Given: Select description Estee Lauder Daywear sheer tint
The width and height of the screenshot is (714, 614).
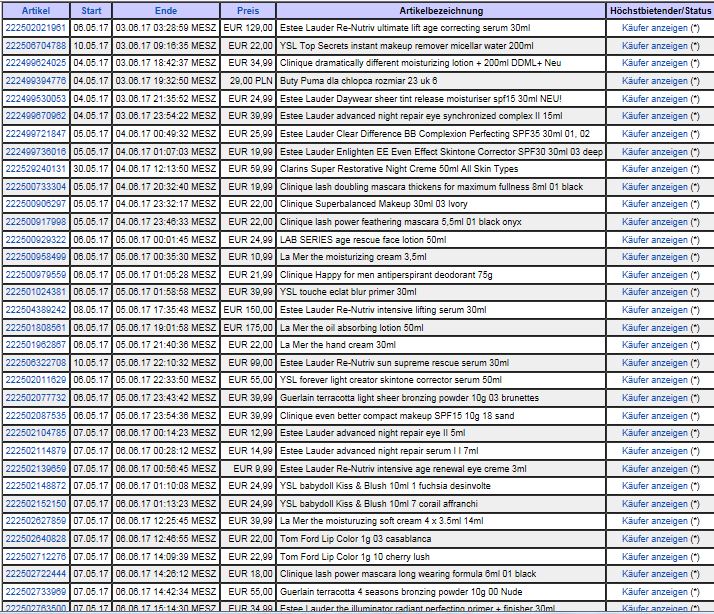Looking at the screenshot, I should [x=441, y=98].
